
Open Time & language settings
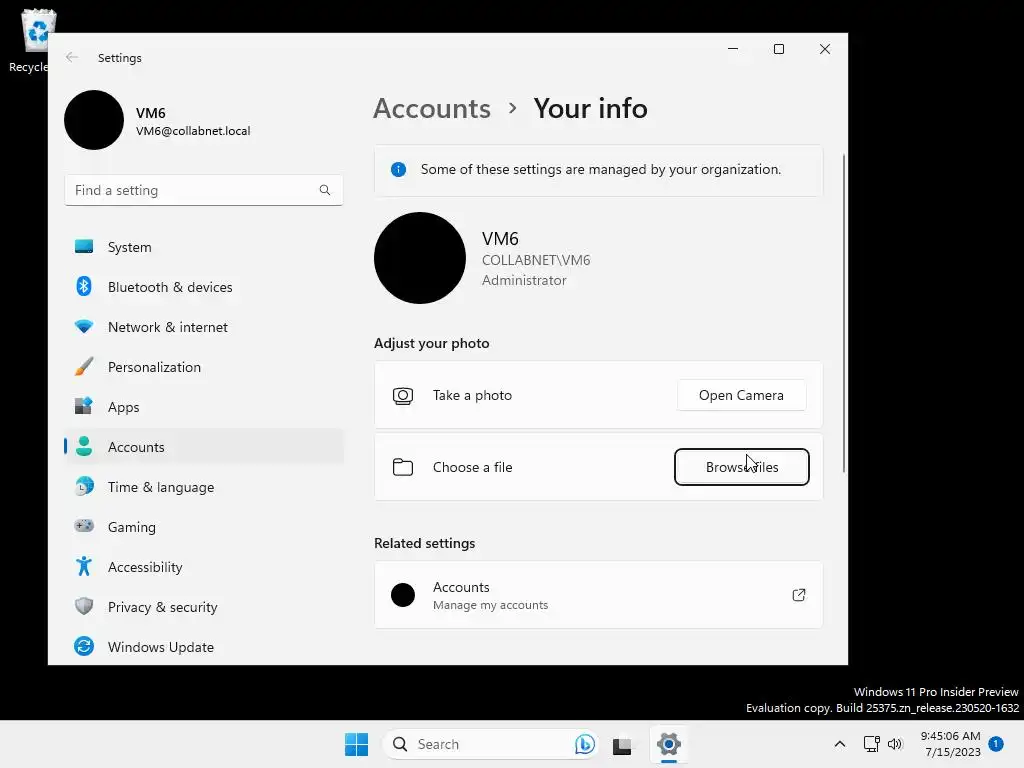(204, 487)
